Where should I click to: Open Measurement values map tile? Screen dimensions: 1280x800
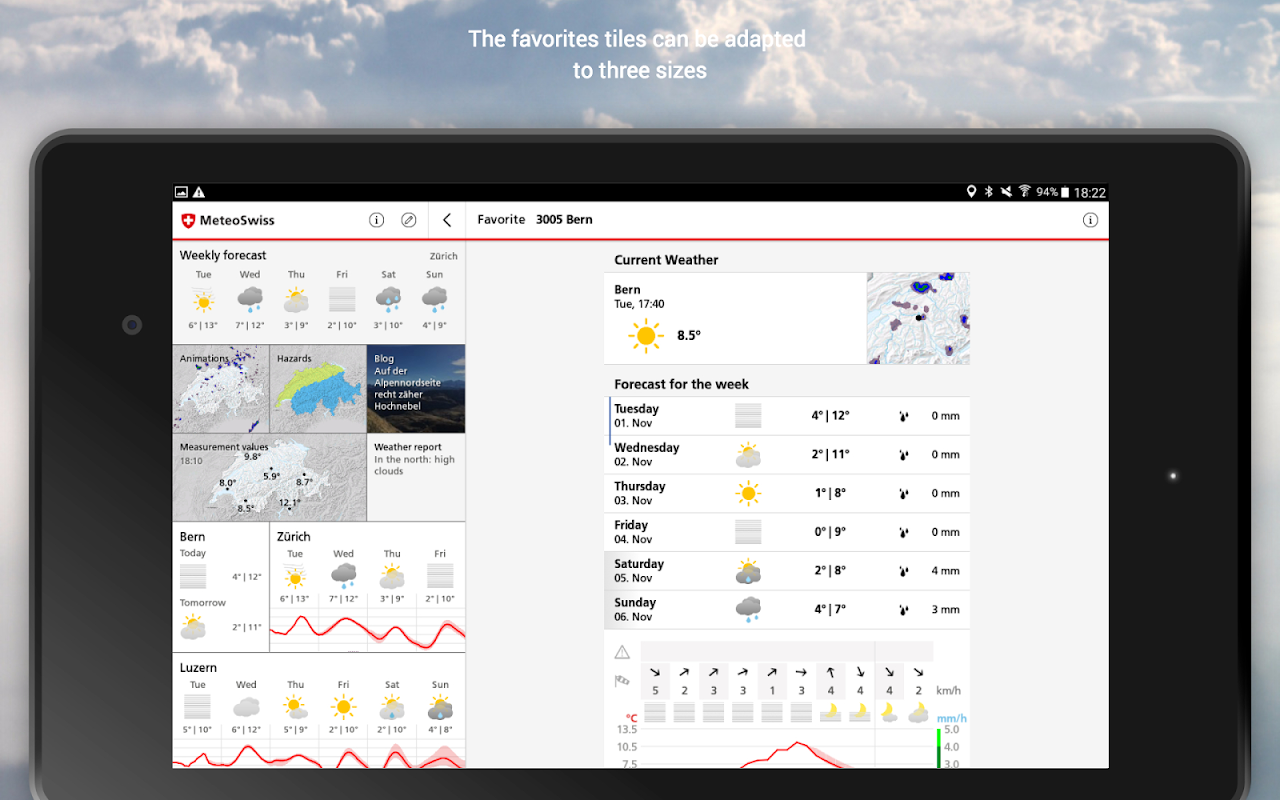(x=270, y=478)
